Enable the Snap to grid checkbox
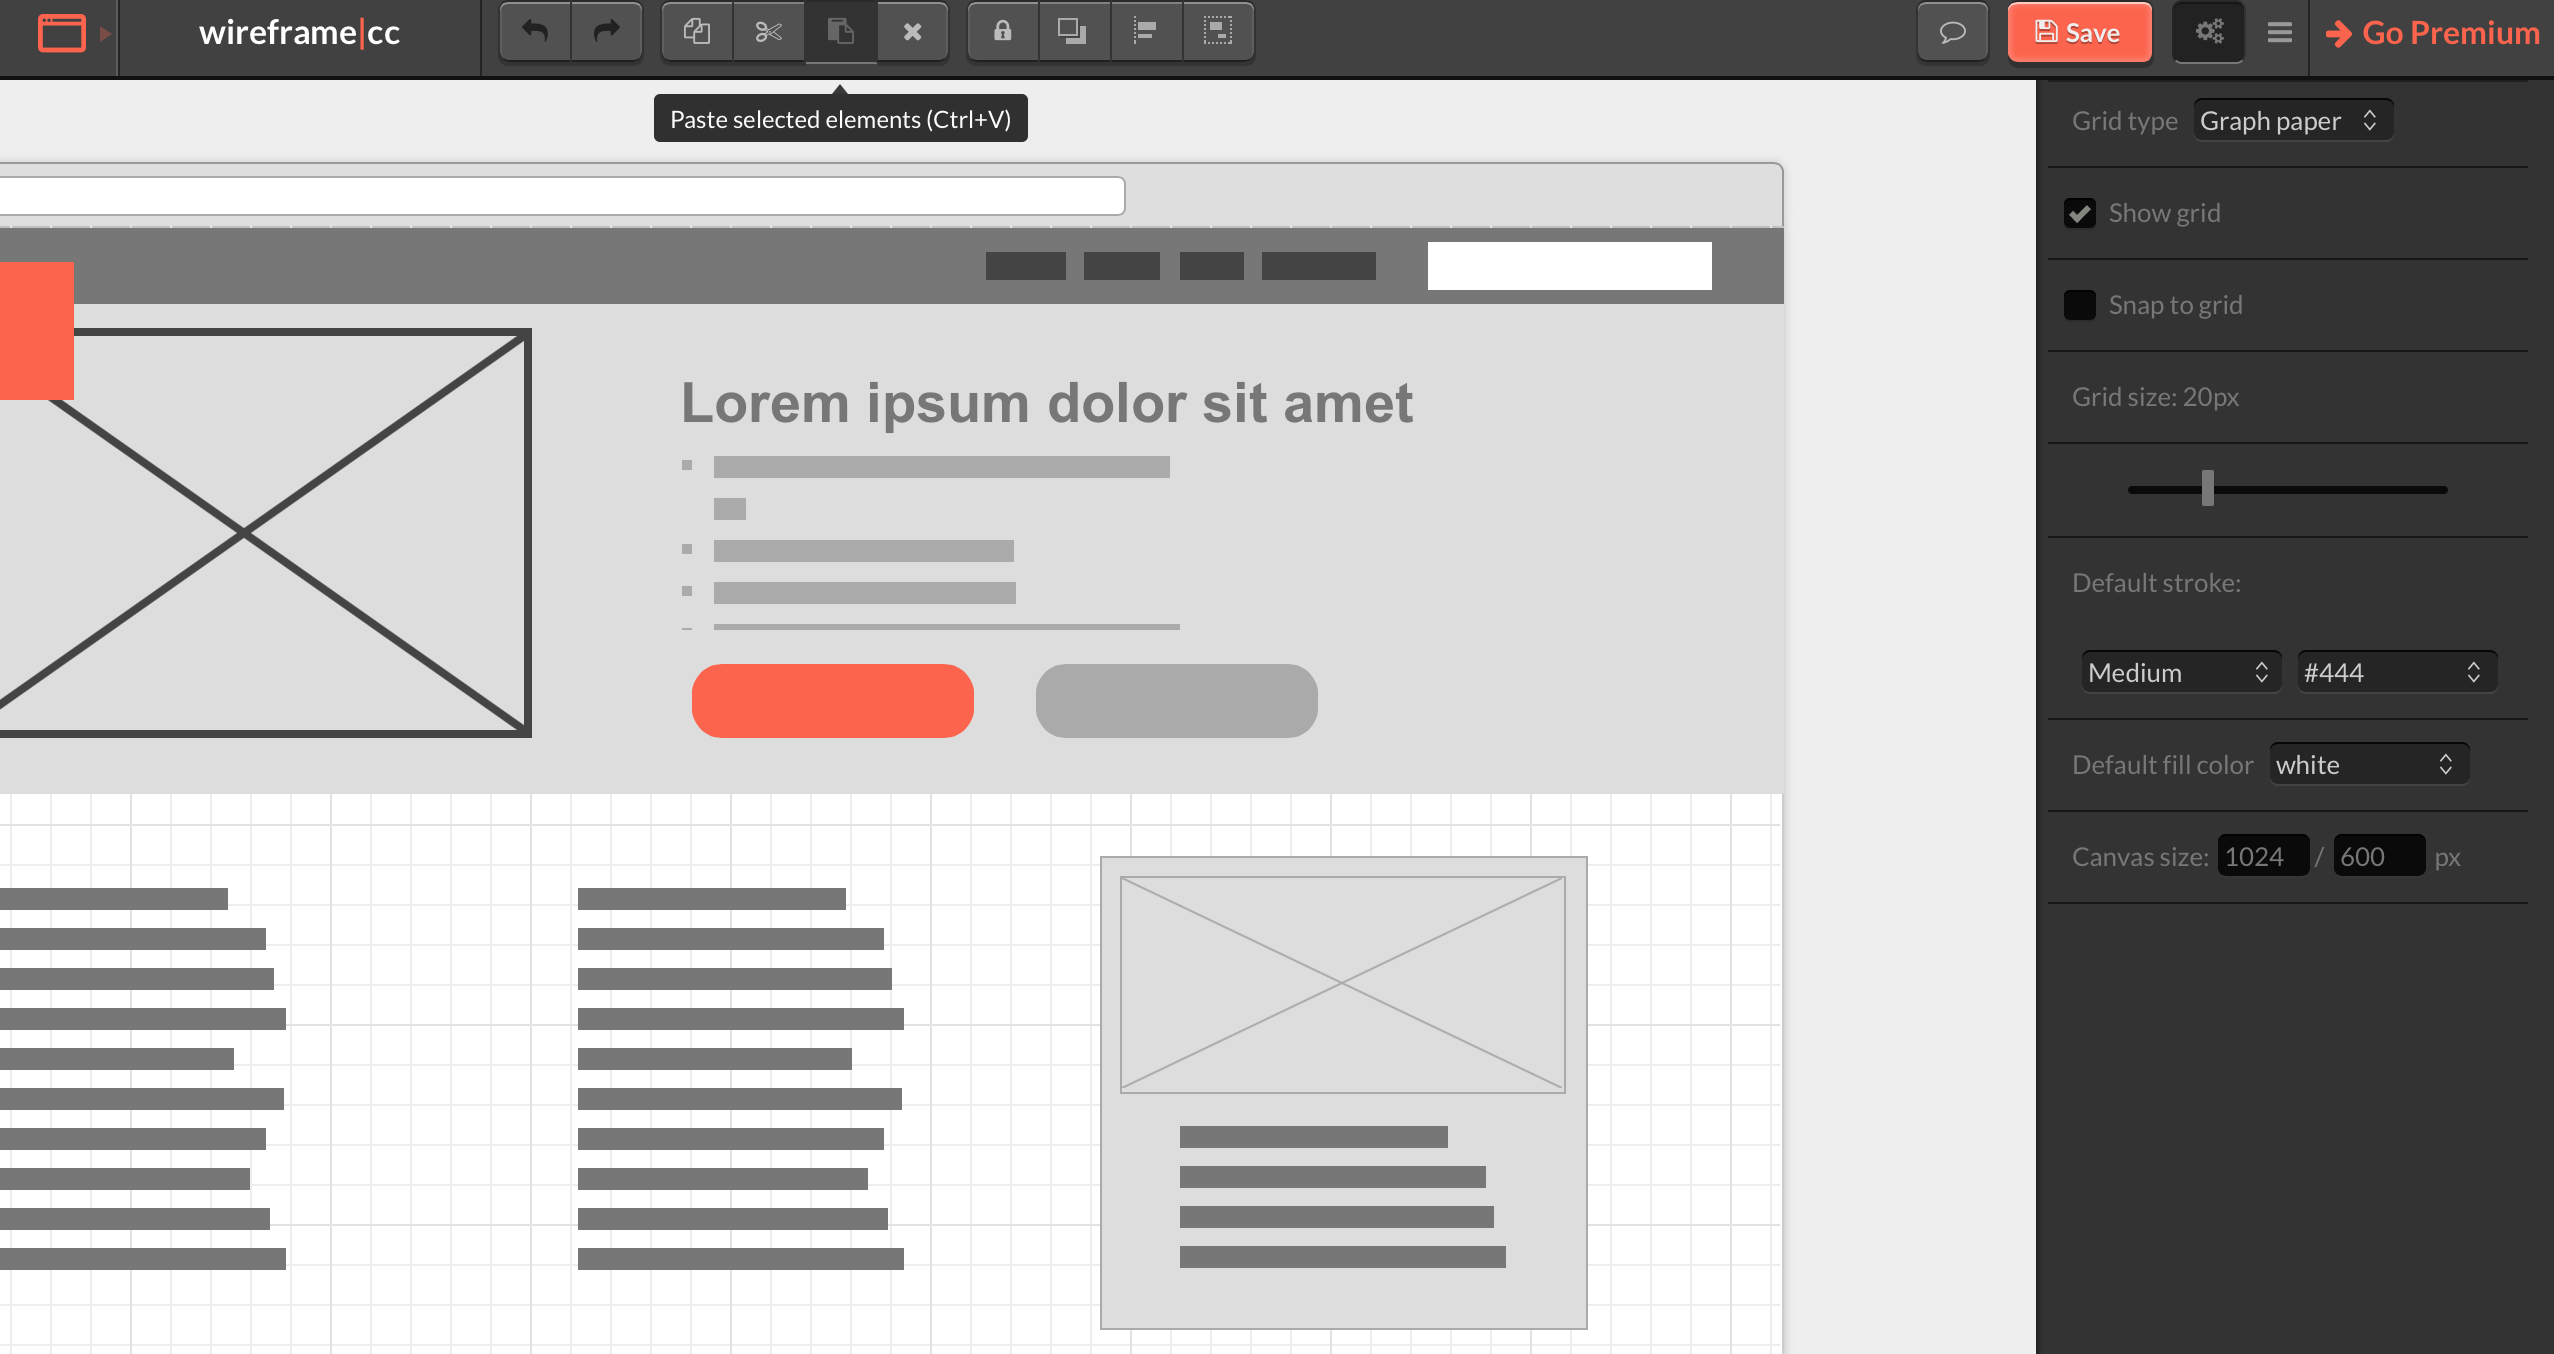The width and height of the screenshot is (2554, 1354). tap(2080, 305)
